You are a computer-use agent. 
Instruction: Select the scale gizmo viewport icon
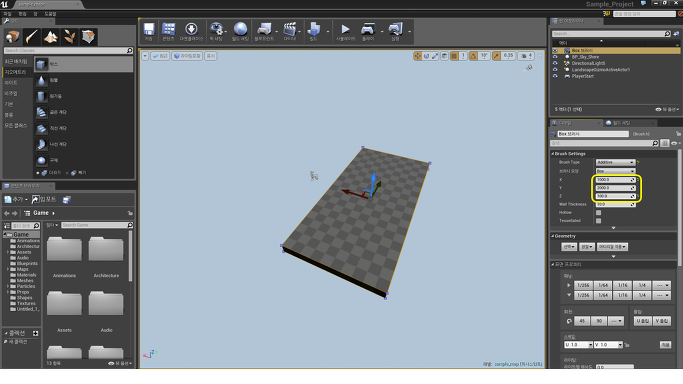pyautogui.click(x=435, y=56)
